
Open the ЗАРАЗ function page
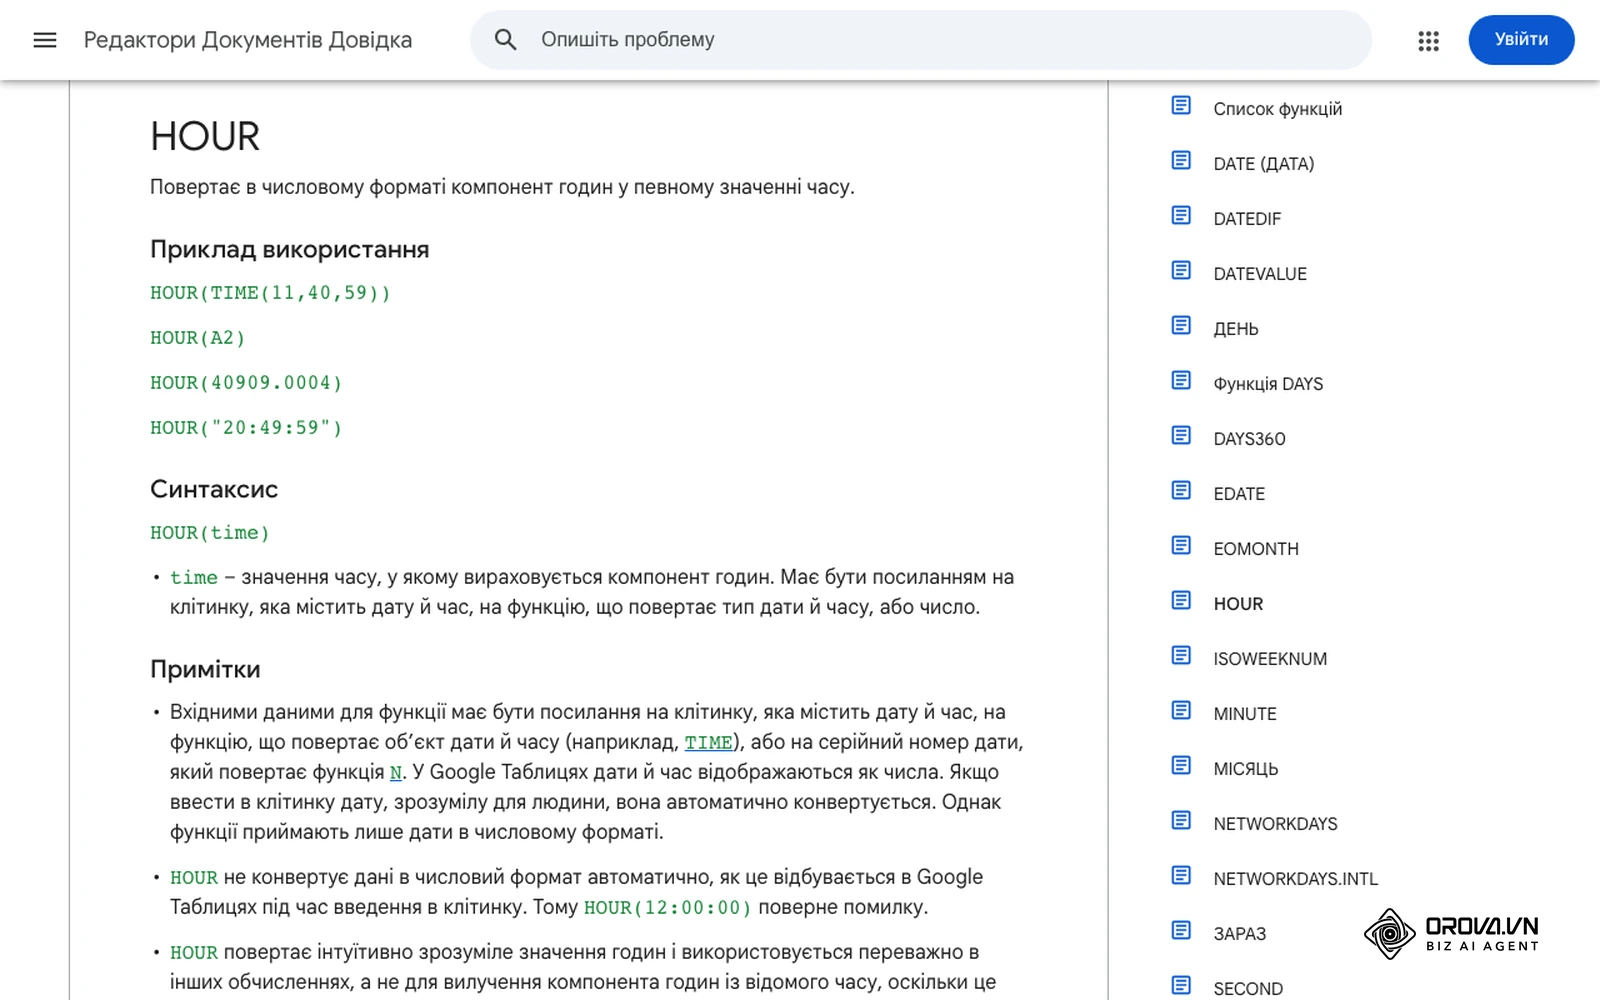click(1240, 934)
